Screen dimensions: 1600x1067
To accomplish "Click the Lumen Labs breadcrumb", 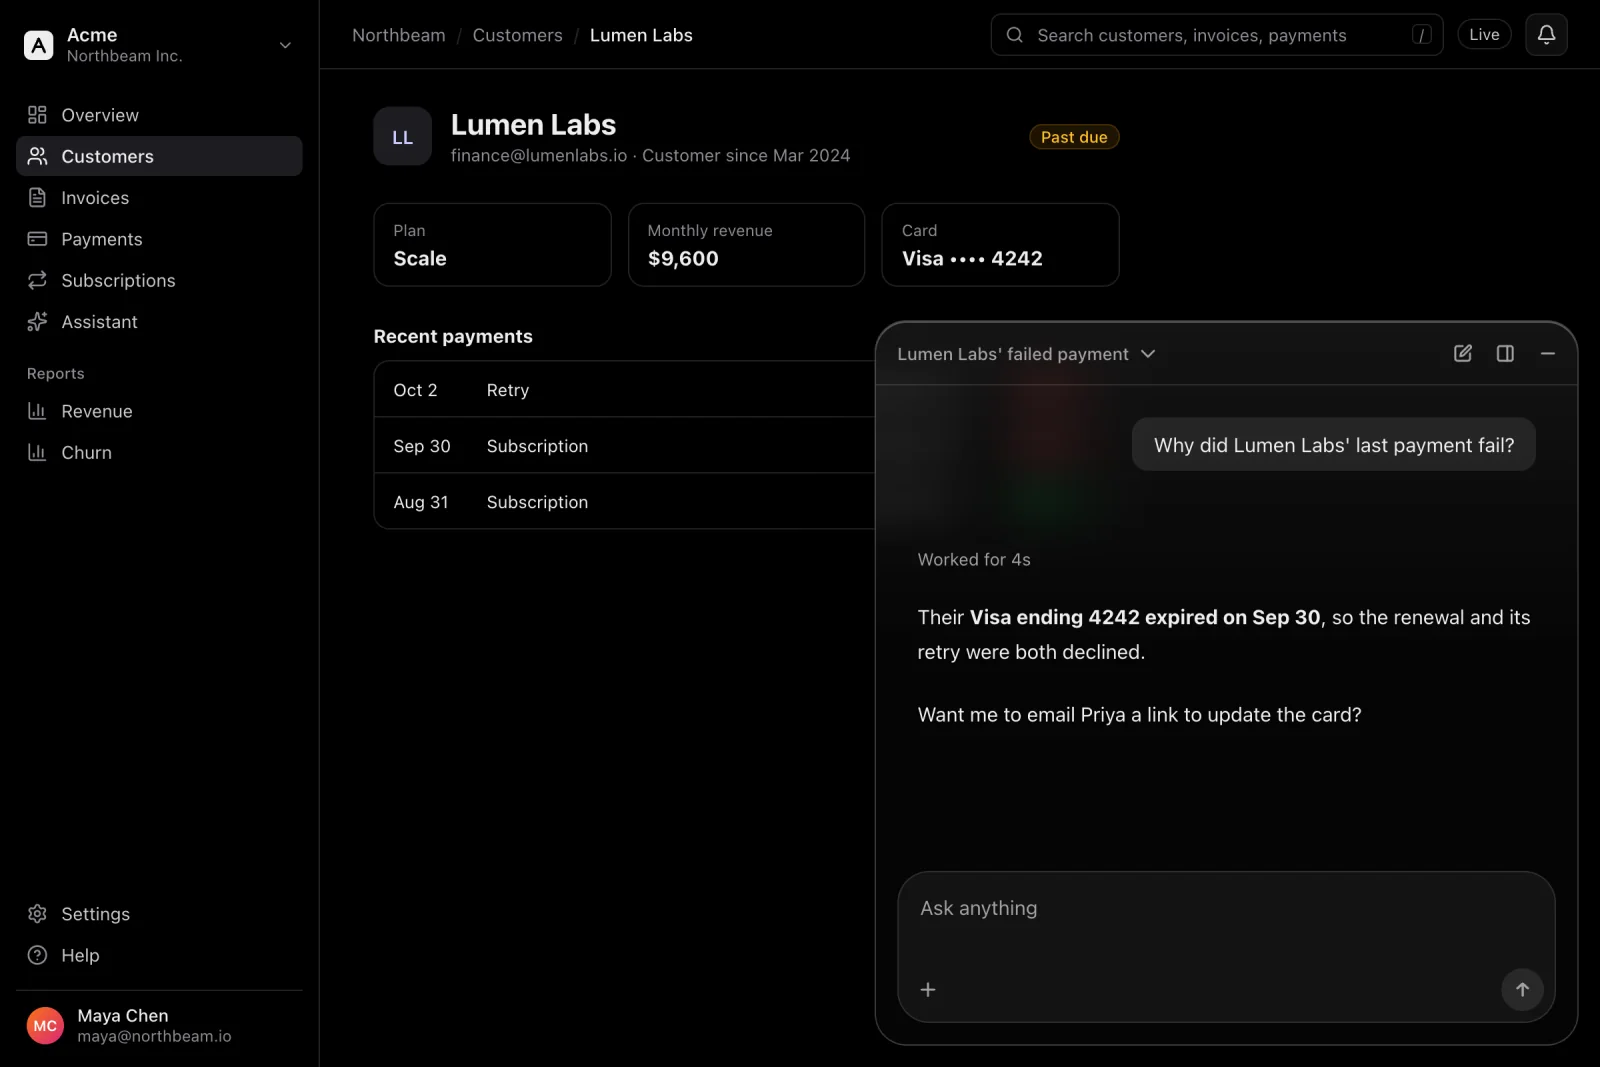I will coord(641,35).
